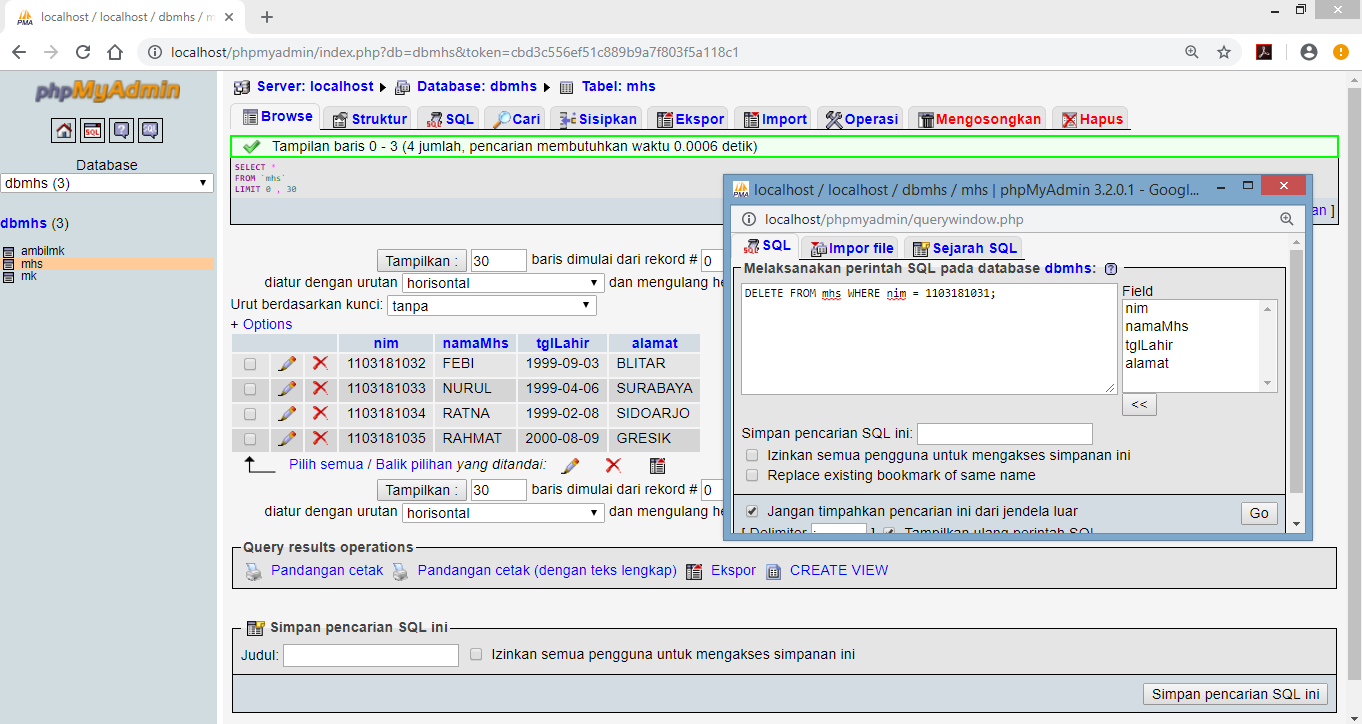Open a new browser tab
The width and height of the screenshot is (1362, 724).
(267, 17)
